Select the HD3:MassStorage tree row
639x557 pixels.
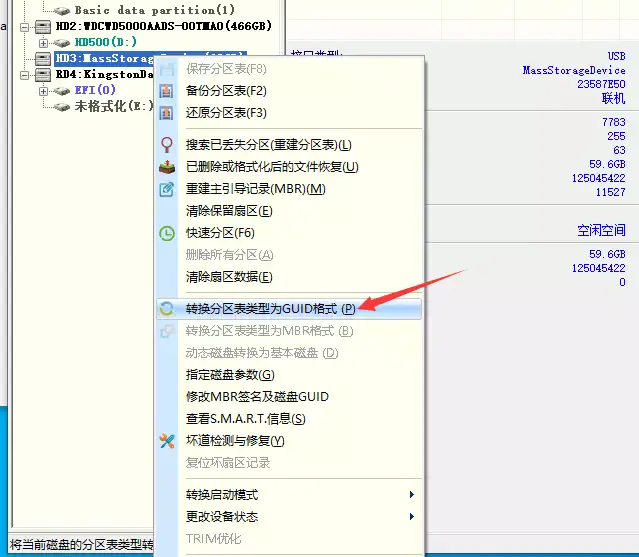(104, 59)
